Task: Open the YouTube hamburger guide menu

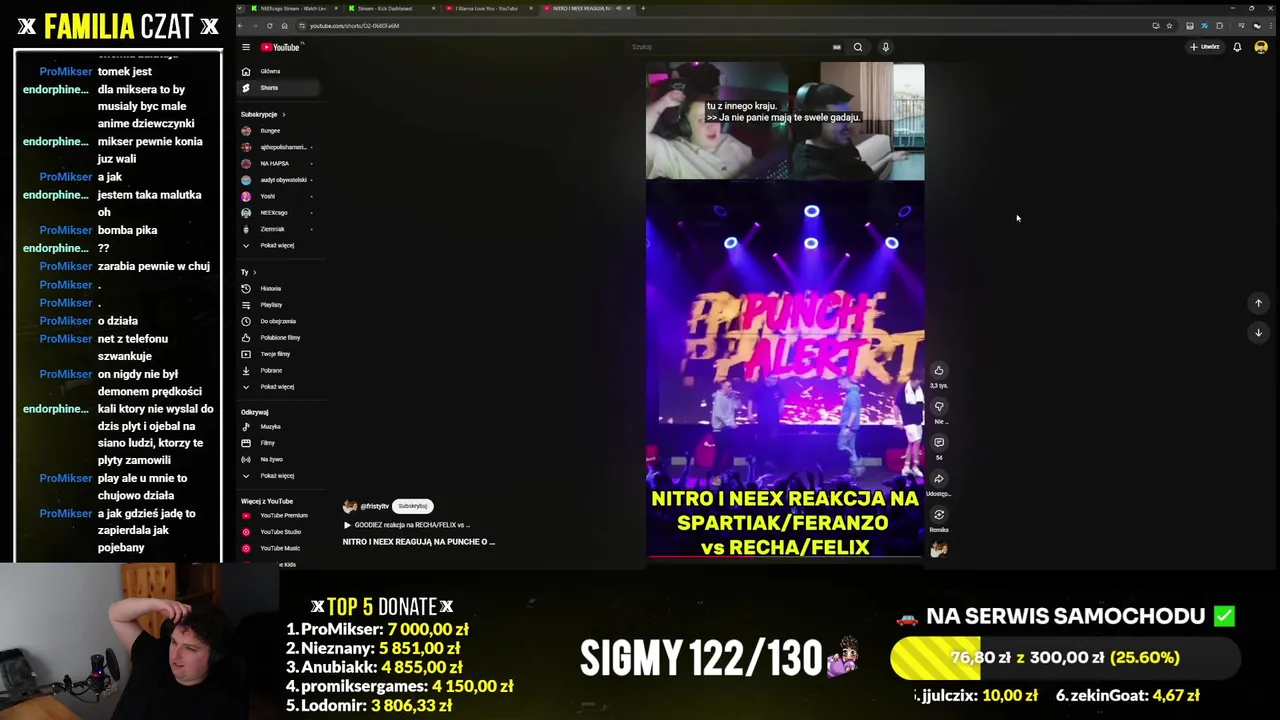Action: (x=246, y=47)
